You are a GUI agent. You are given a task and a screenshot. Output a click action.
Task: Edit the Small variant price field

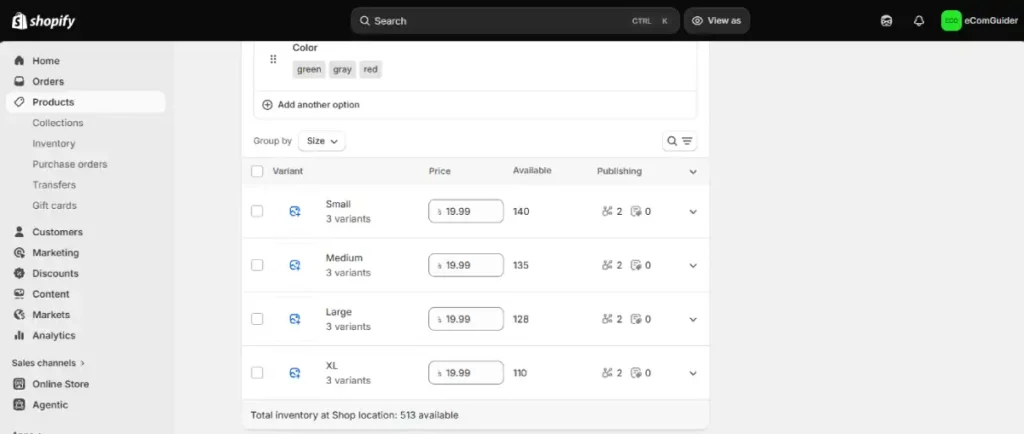pos(466,211)
